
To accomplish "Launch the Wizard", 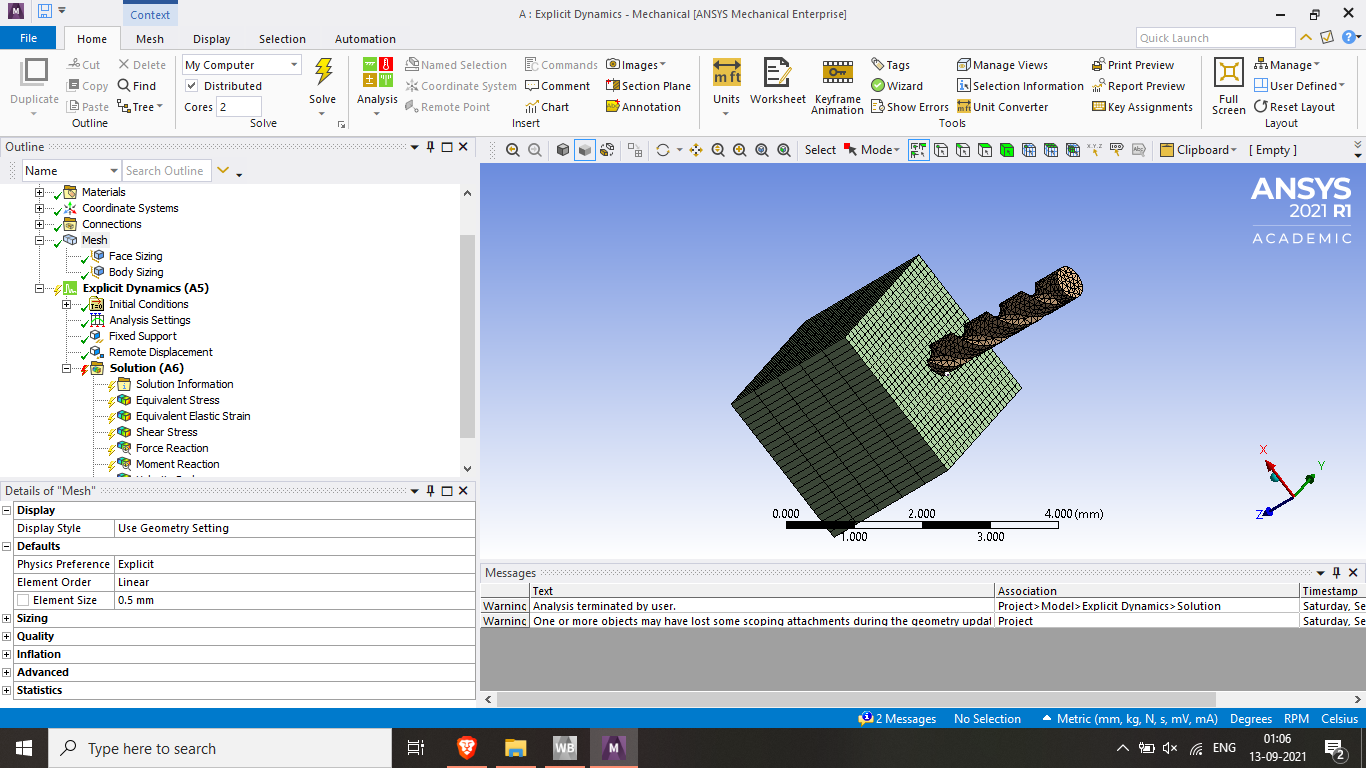I will pyautogui.click(x=897, y=86).
